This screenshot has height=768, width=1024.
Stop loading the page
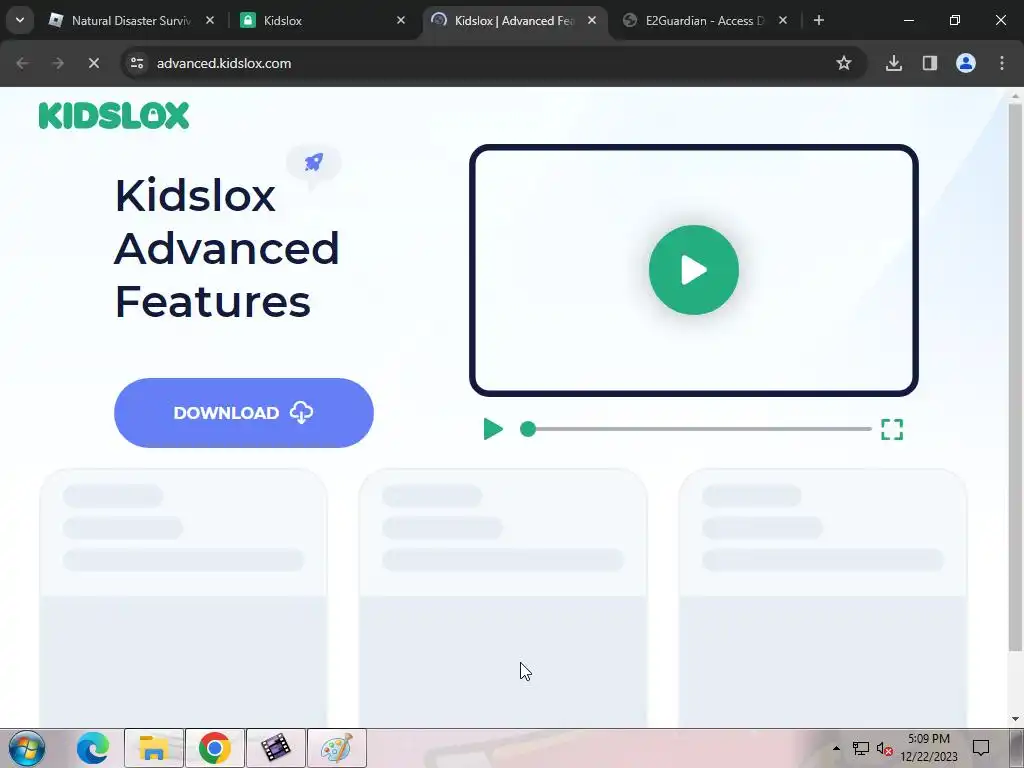point(94,63)
